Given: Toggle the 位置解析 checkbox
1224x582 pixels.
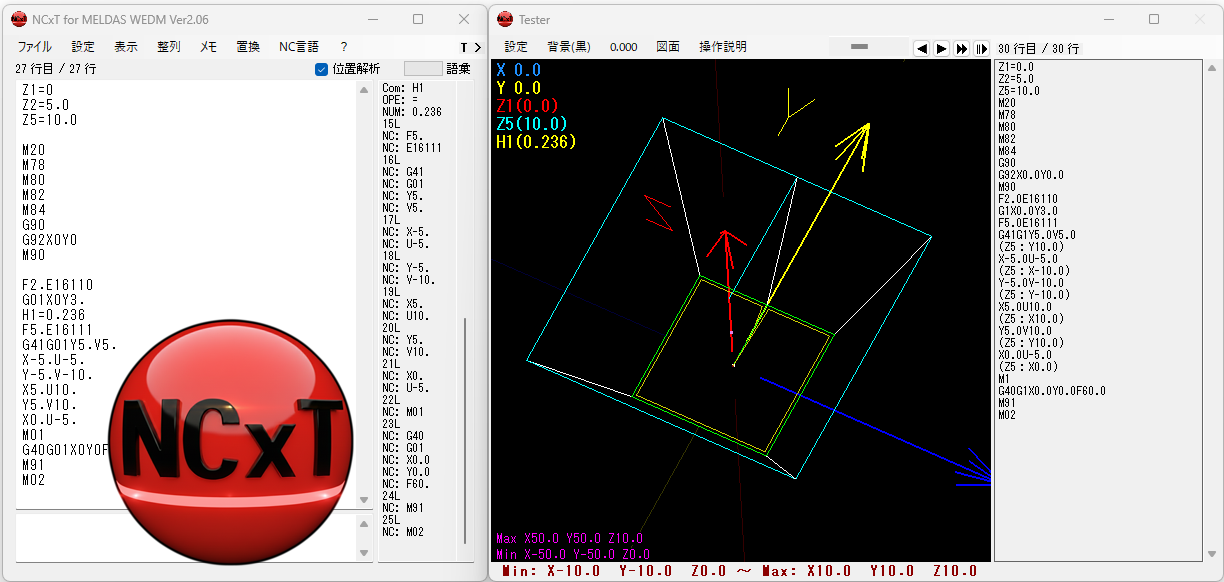Looking at the screenshot, I should coord(322,69).
